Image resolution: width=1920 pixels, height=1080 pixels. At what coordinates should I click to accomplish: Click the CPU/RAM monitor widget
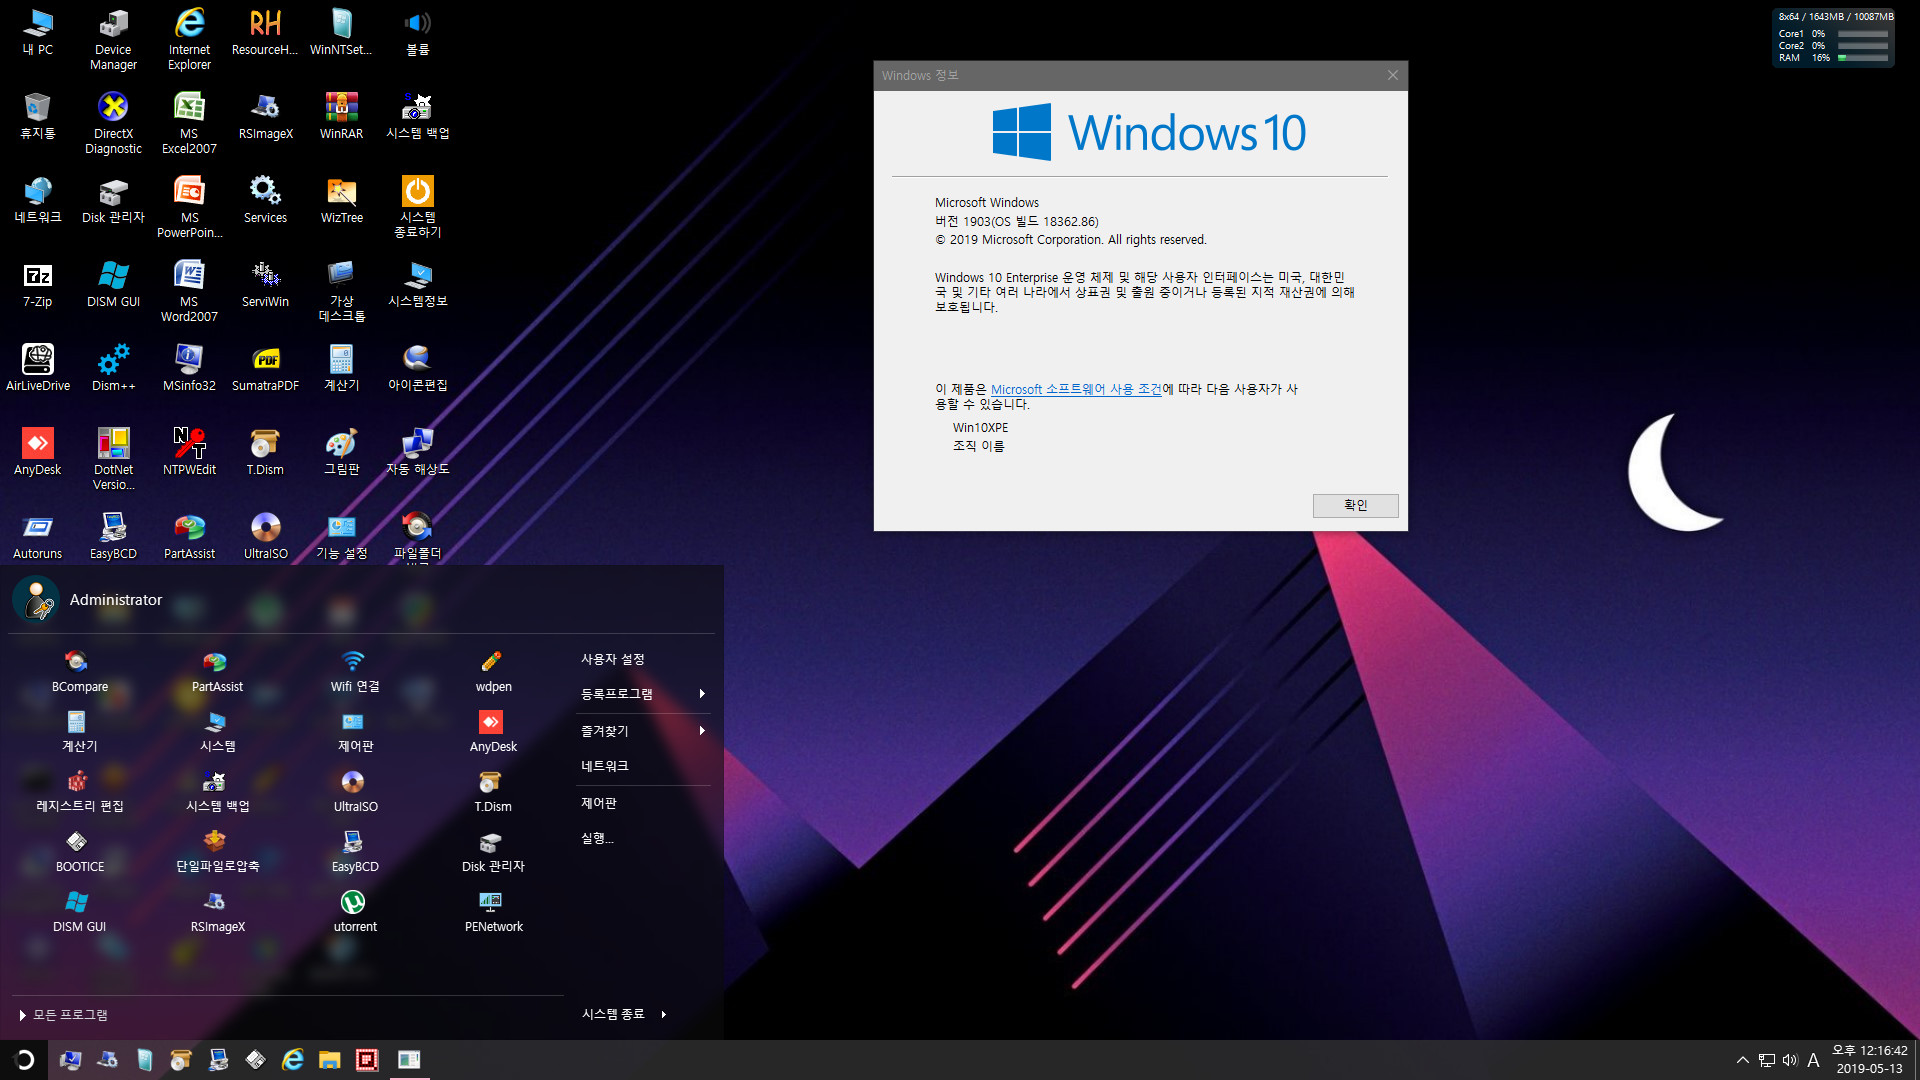coord(1833,38)
